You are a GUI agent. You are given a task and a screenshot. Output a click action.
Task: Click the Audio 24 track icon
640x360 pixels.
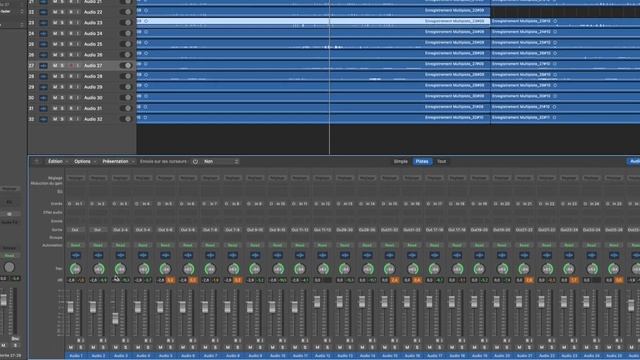[43, 33]
